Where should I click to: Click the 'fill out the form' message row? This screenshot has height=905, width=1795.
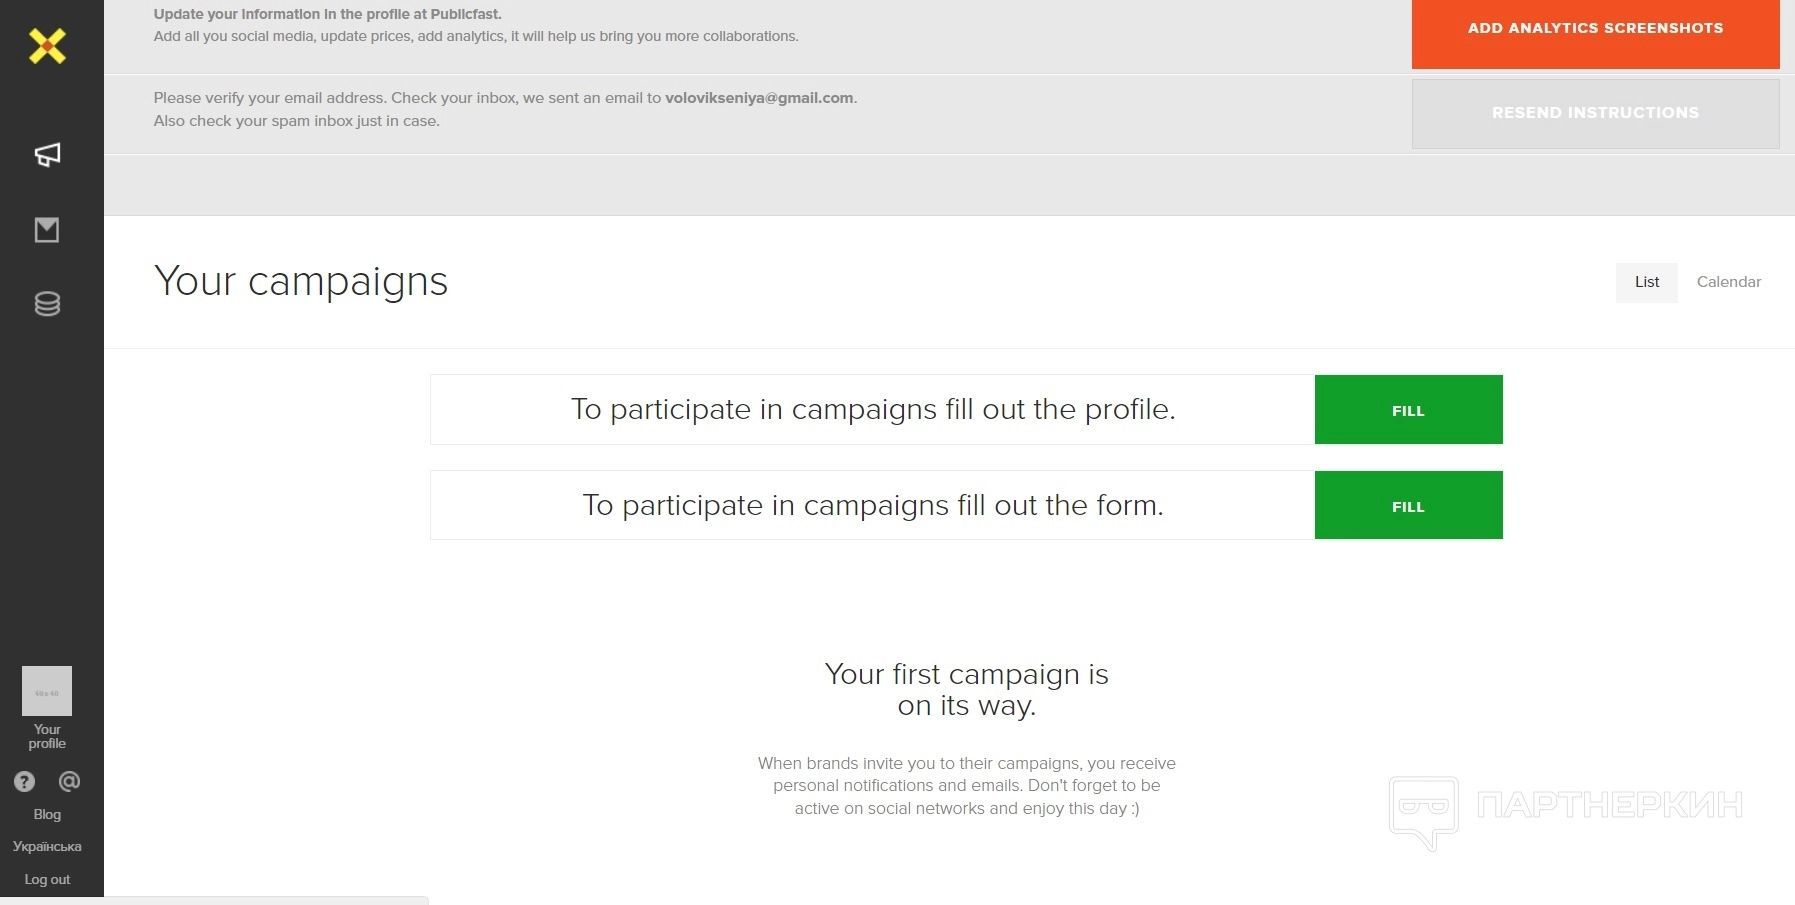[x=872, y=506]
